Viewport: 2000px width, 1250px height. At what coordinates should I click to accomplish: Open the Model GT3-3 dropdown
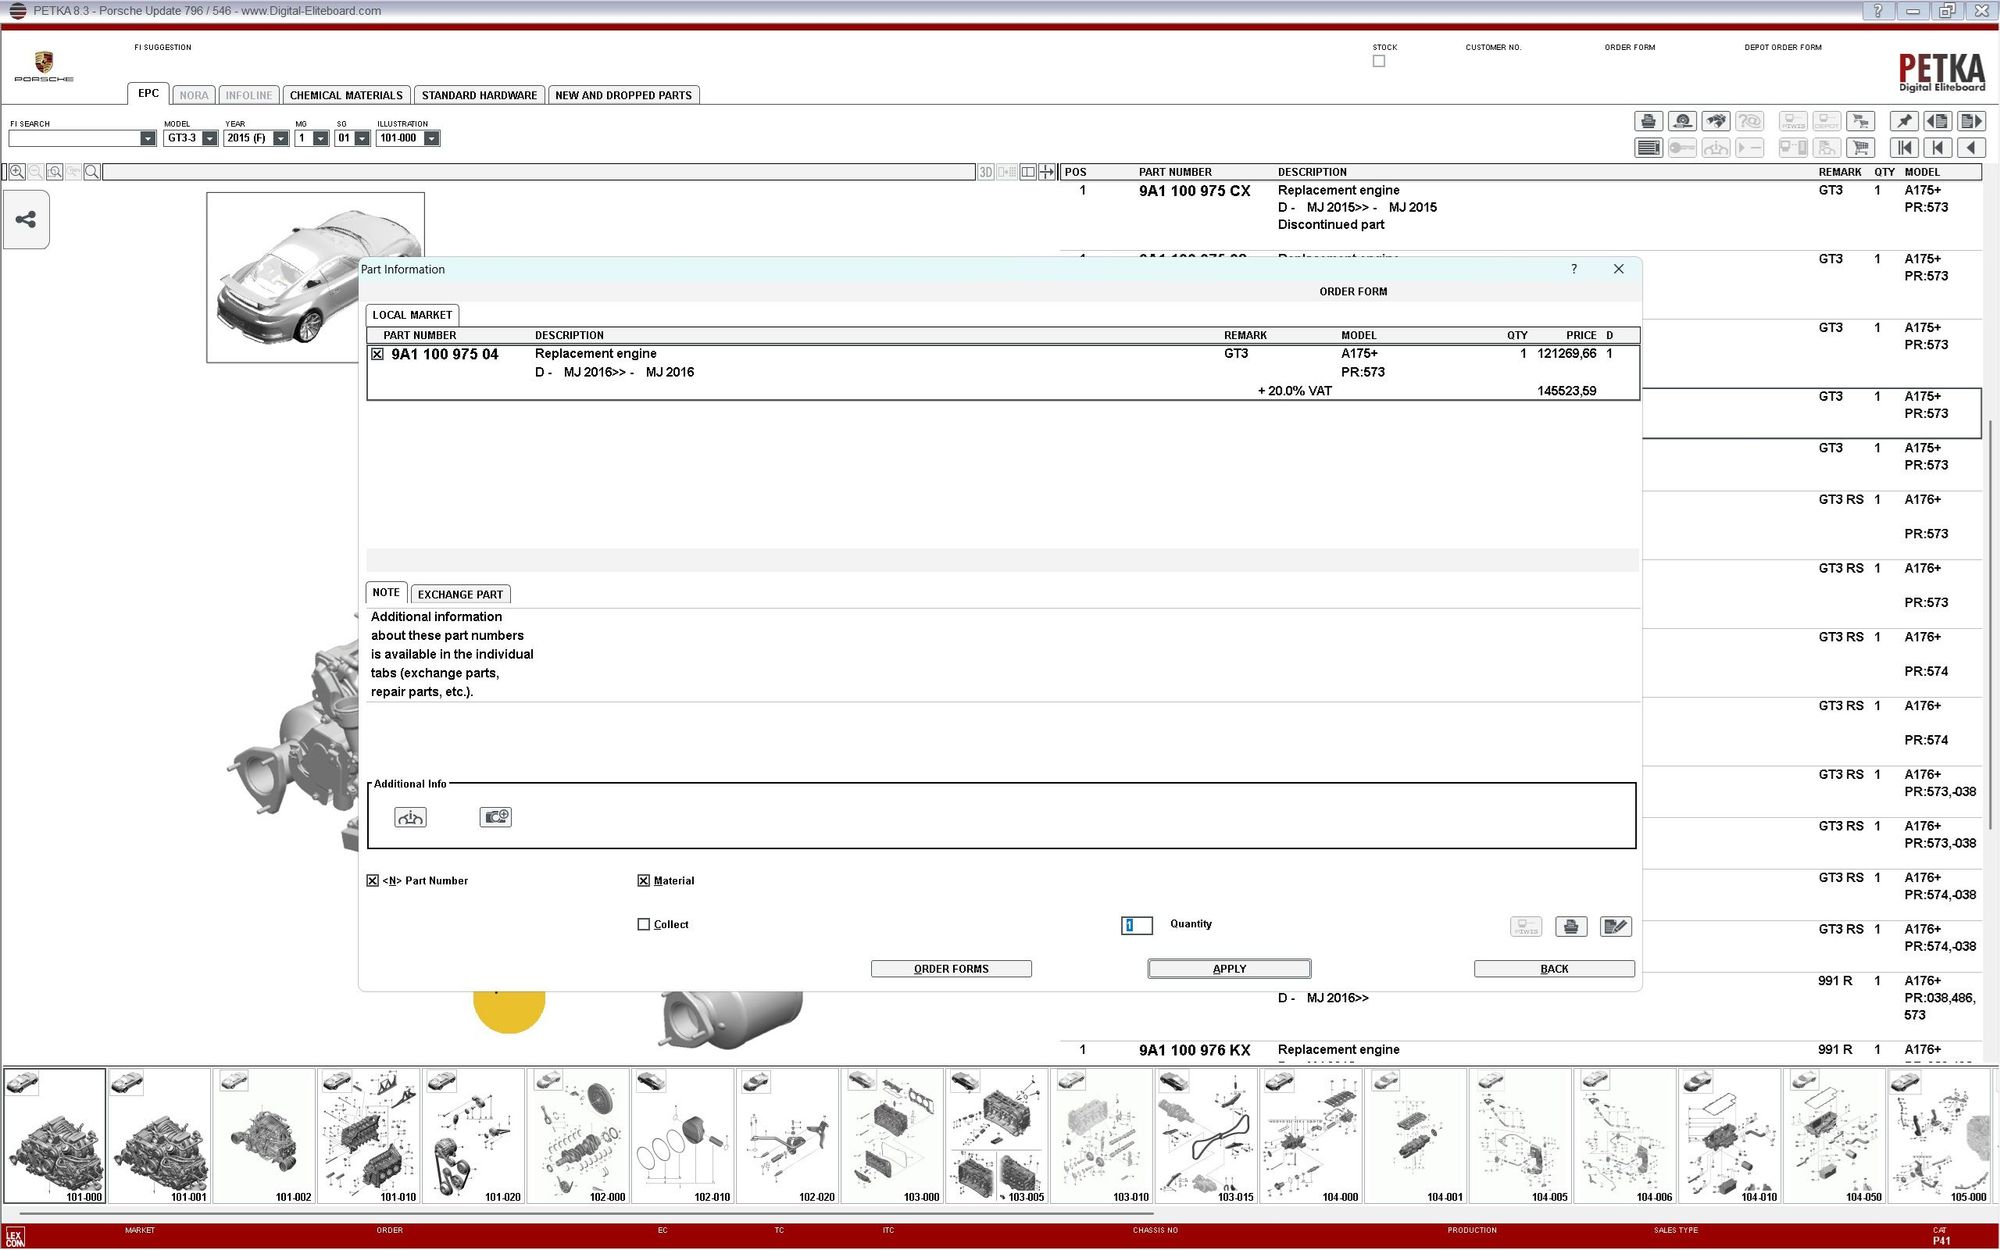(210, 138)
